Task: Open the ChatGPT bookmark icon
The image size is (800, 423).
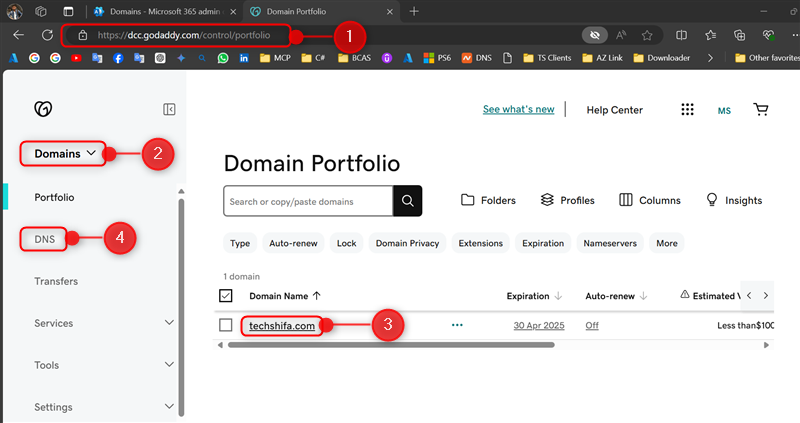Action: click(160, 58)
